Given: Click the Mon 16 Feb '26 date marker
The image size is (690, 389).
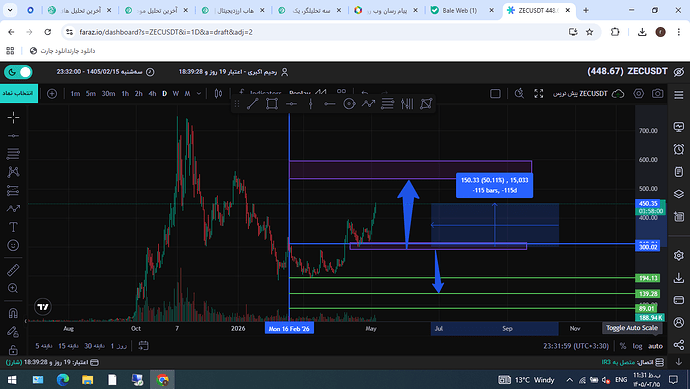Looking at the screenshot, I should click(x=289, y=328).
